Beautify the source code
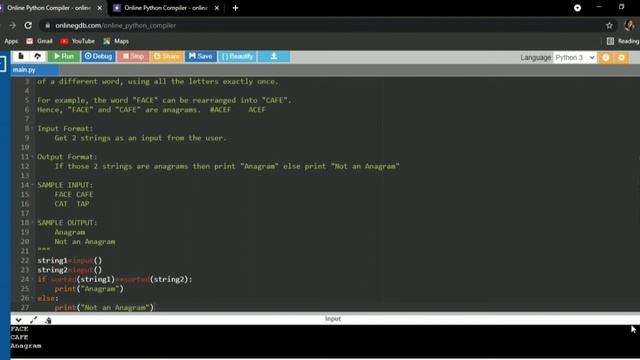The width and height of the screenshot is (640, 360). [238, 56]
